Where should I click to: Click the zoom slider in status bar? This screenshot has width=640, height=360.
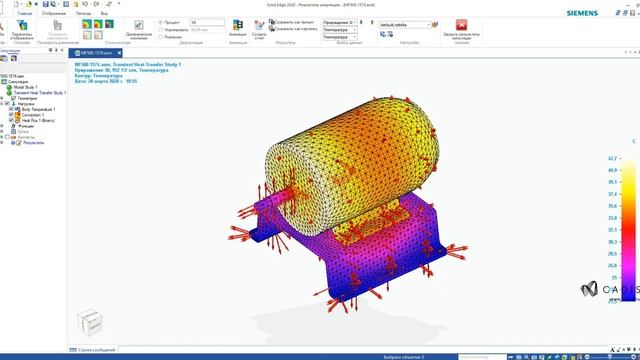pos(610,357)
